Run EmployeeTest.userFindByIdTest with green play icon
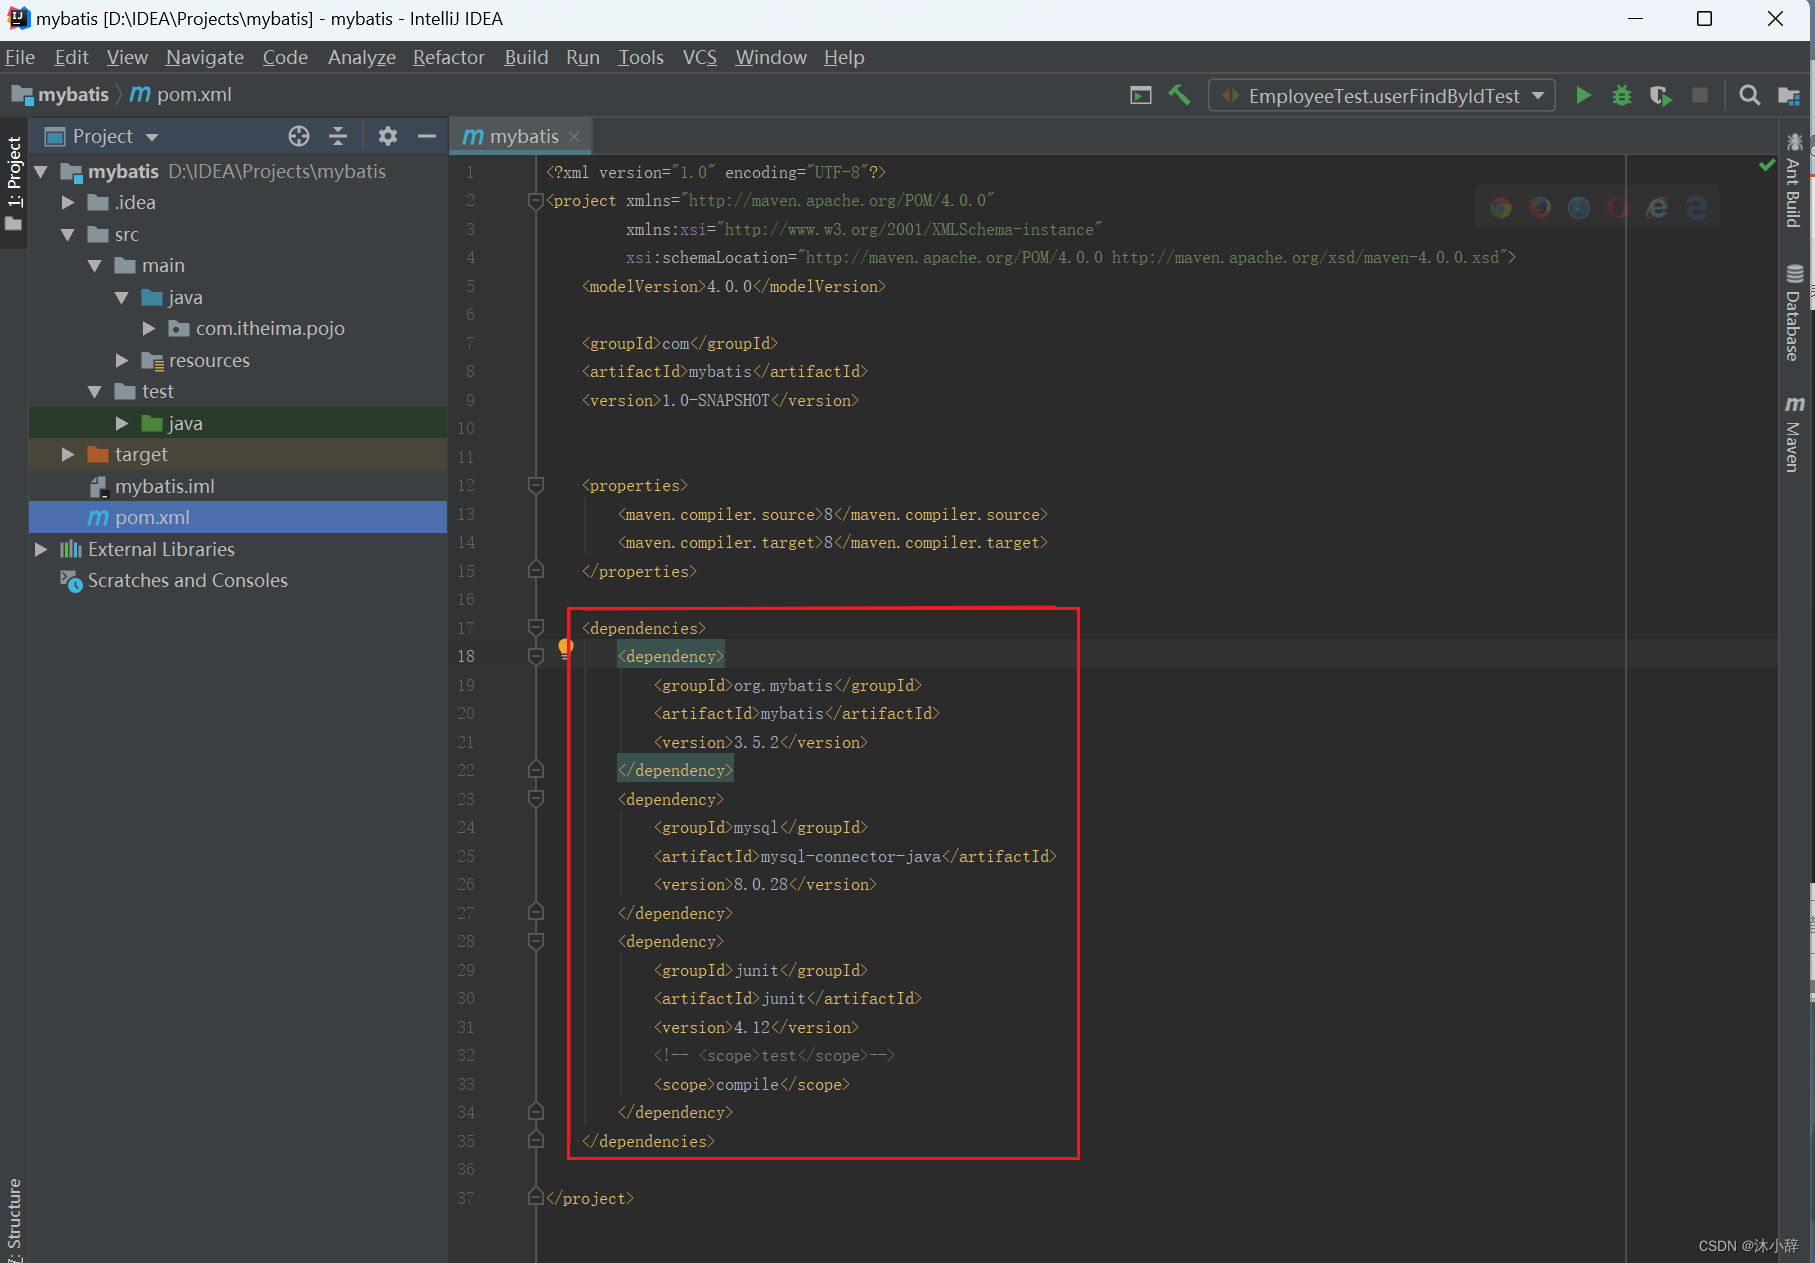 pyautogui.click(x=1583, y=96)
